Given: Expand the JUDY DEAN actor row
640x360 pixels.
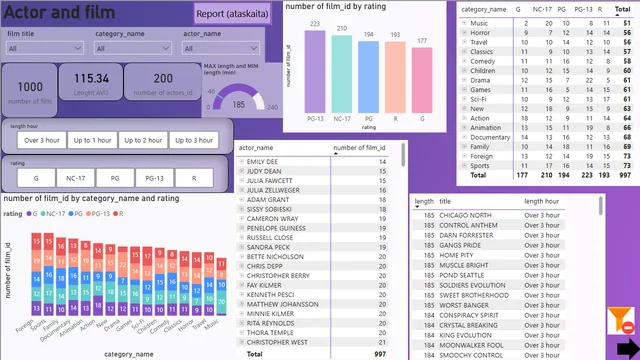Looking at the screenshot, I should point(242,171).
